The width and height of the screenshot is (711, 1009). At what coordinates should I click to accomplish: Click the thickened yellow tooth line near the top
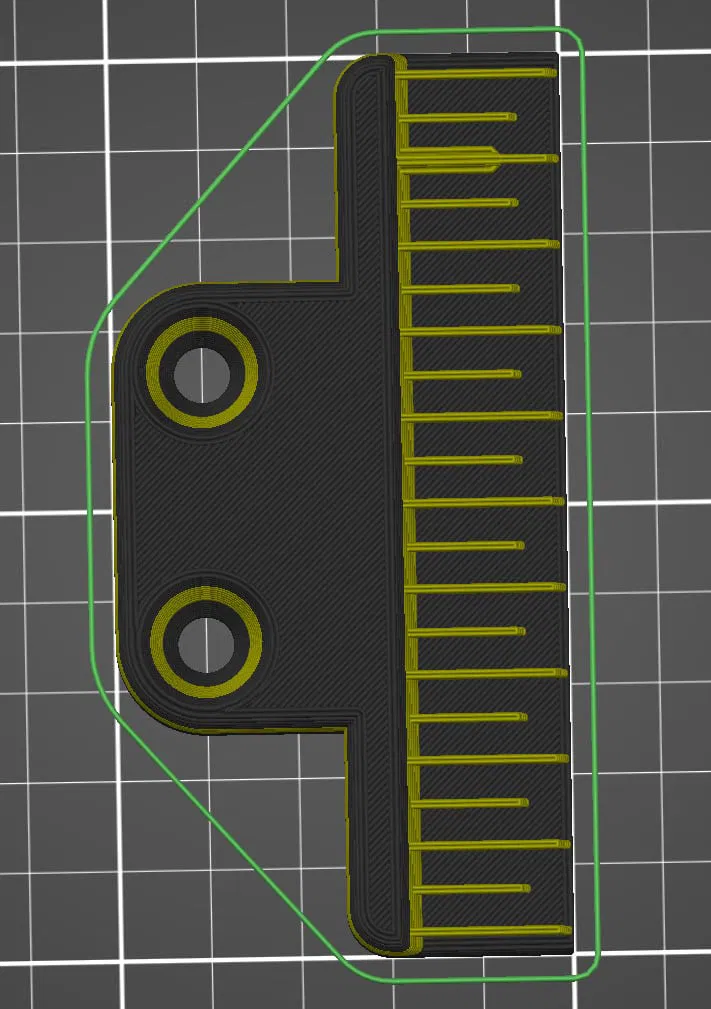(x=477, y=159)
